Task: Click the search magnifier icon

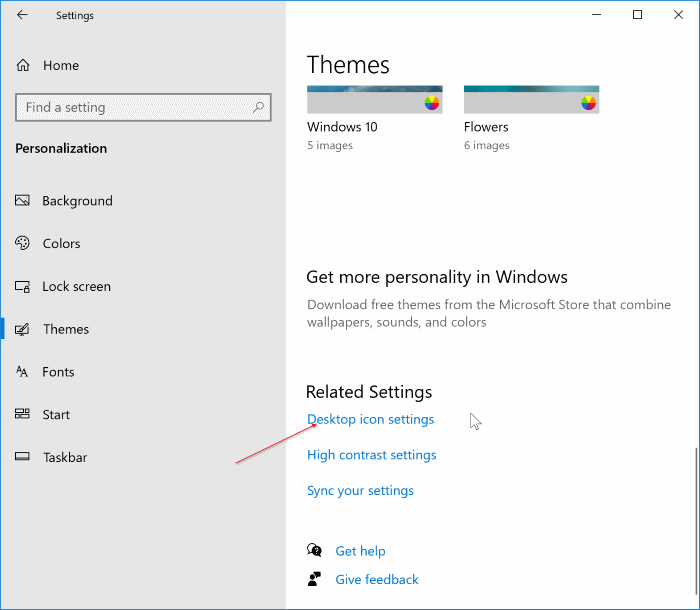Action: tap(258, 107)
